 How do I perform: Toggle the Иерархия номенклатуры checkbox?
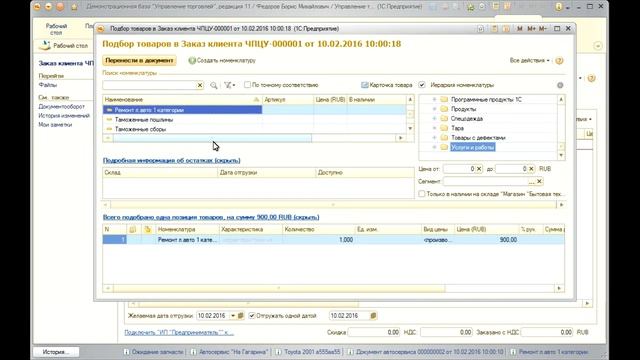(422, 85)
